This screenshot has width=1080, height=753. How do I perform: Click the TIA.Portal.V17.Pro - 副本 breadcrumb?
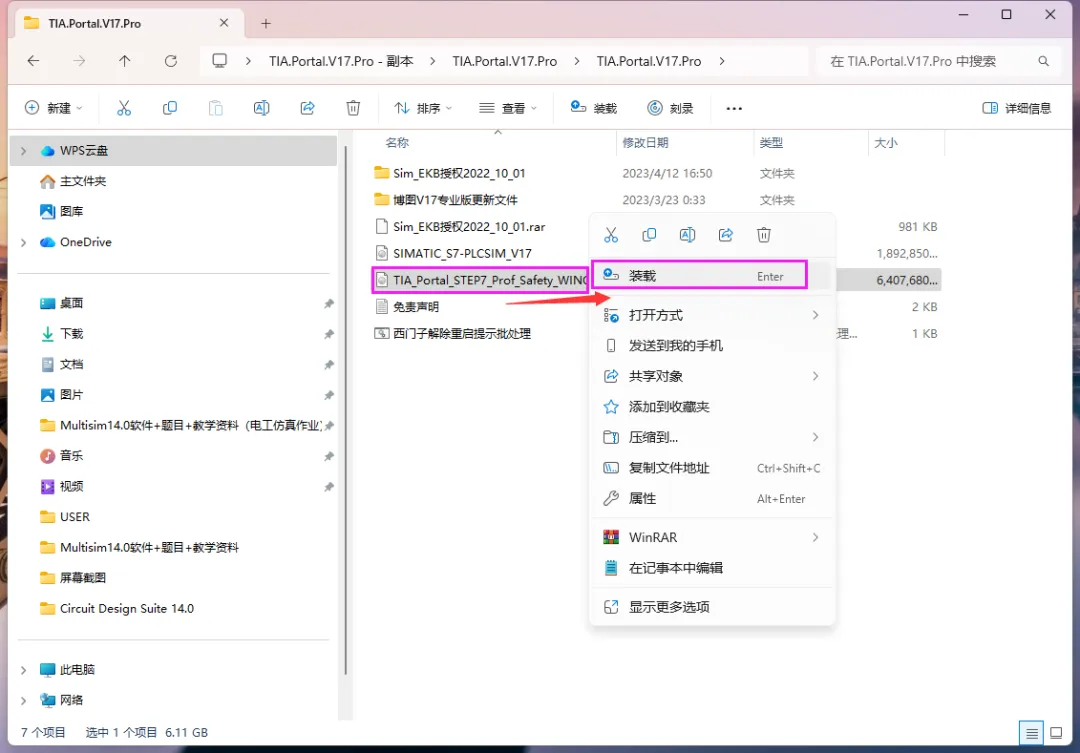tap(341, 61)
